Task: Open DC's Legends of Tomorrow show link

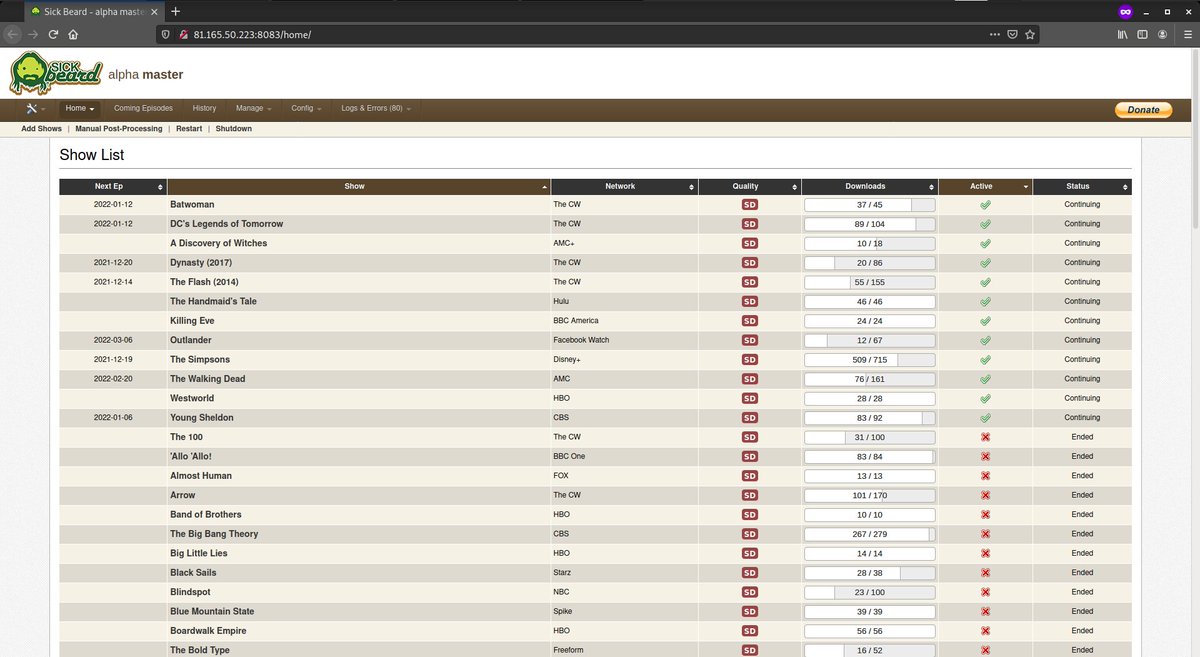Action: click(x=226, y=224)
